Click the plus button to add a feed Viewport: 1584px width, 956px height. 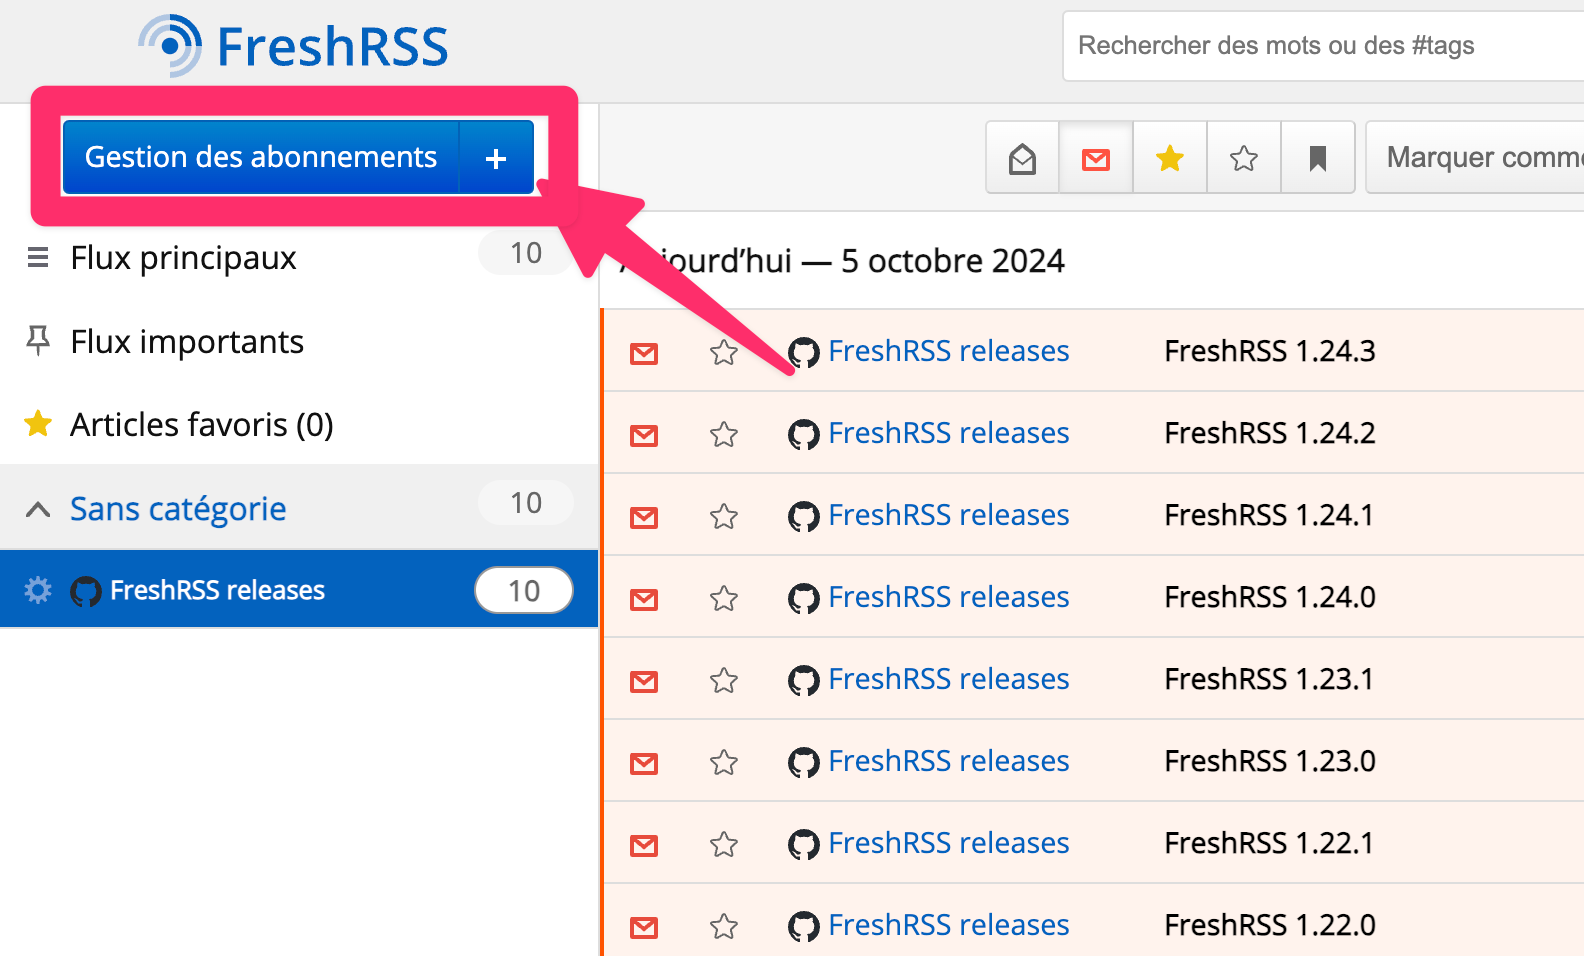[496, 158]
